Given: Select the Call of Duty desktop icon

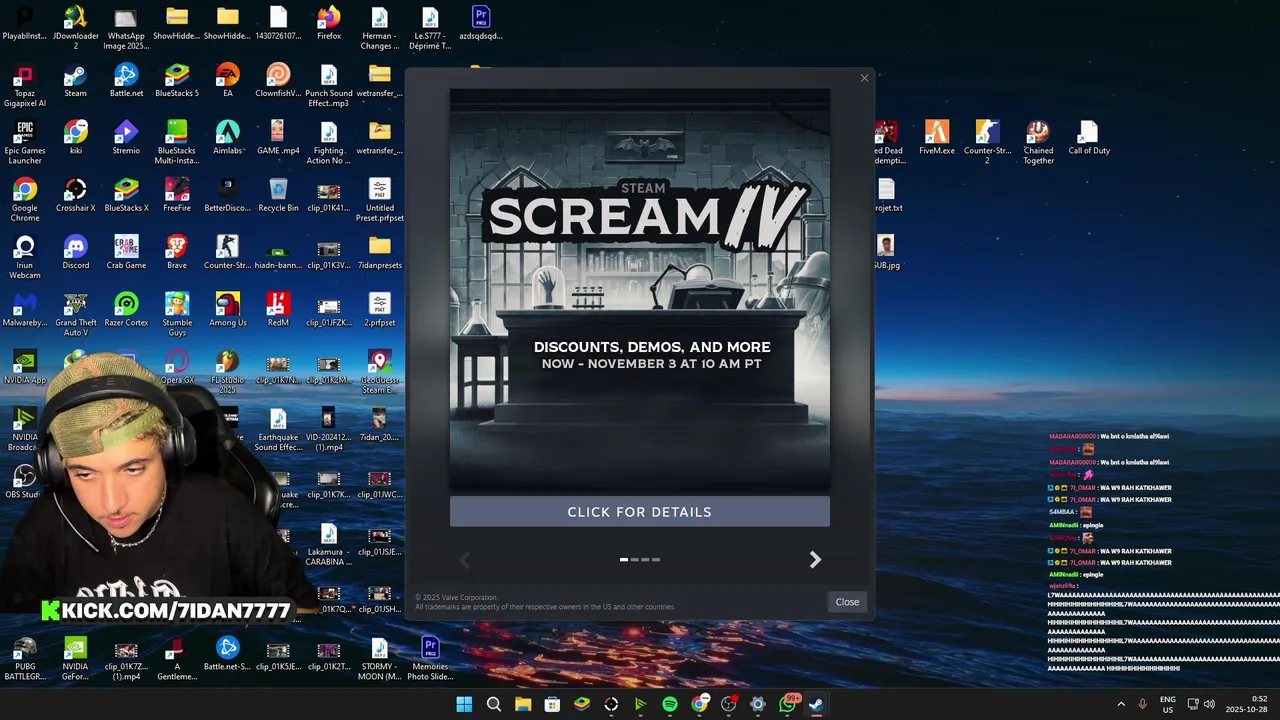Looking at the screenshot, I should (1089, 138).
